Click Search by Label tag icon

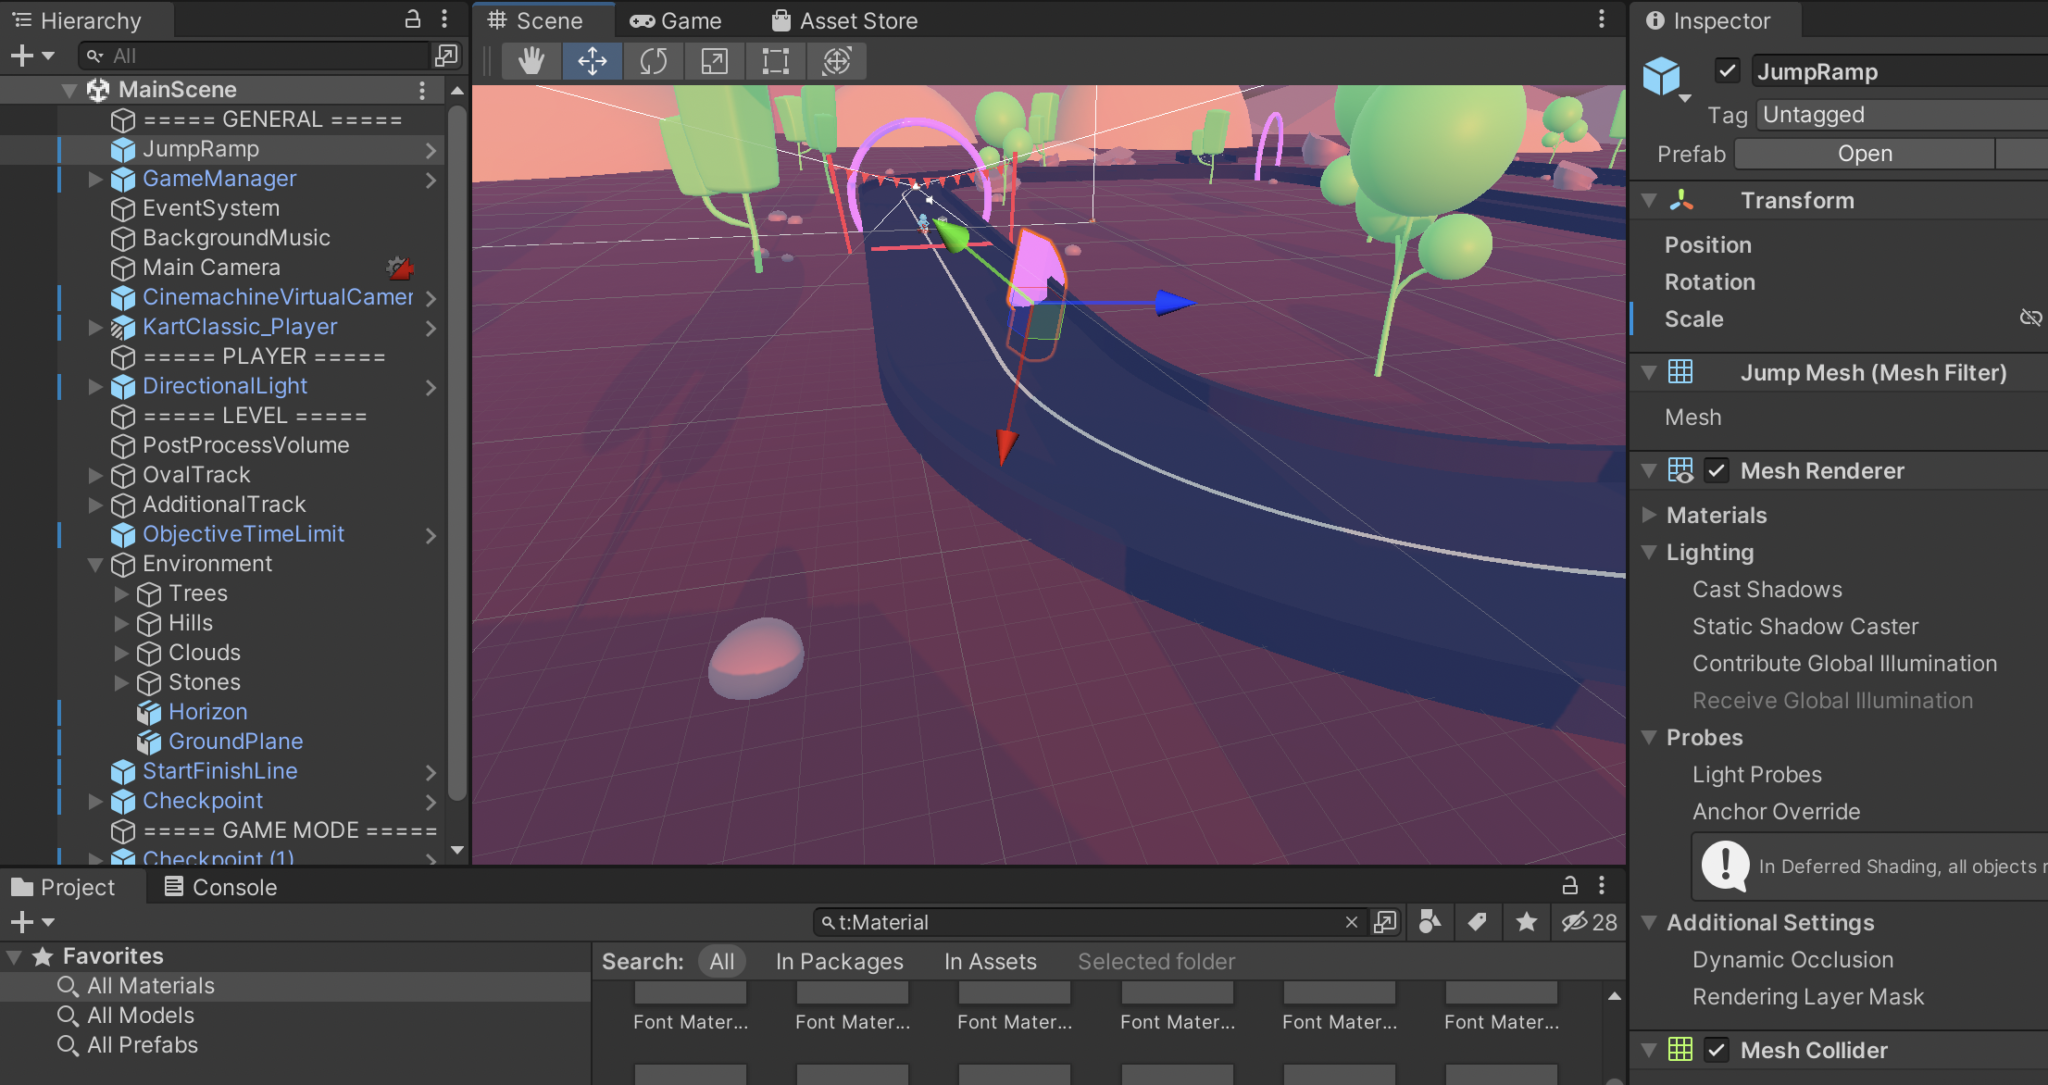[x=1477, y=922]
